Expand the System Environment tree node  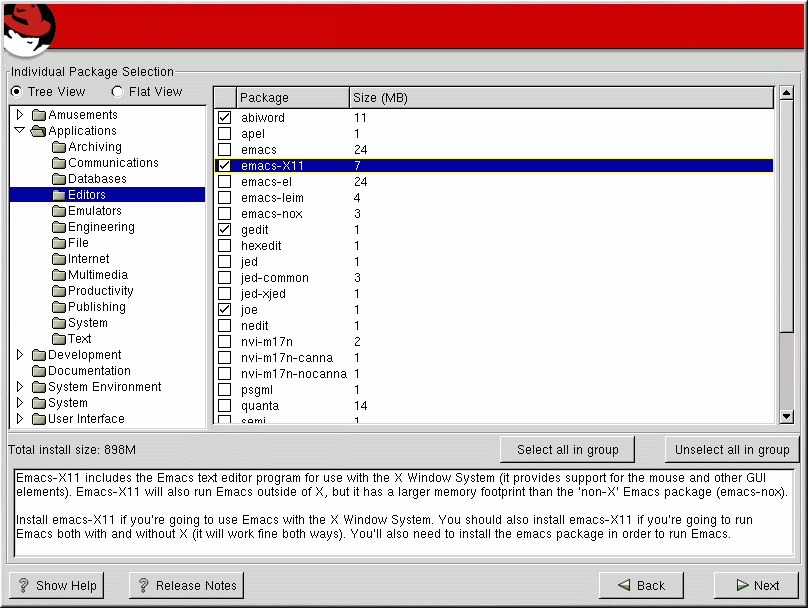click(x=20, y=386)
